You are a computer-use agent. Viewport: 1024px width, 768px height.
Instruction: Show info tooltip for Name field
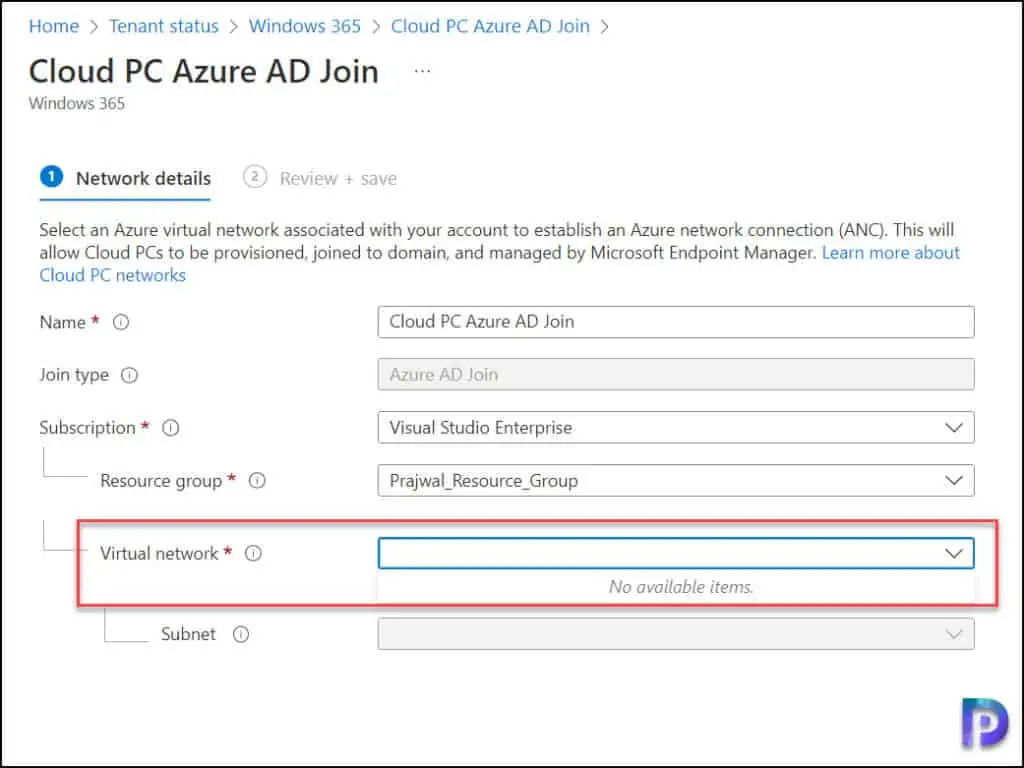click(x=121, y=322)
